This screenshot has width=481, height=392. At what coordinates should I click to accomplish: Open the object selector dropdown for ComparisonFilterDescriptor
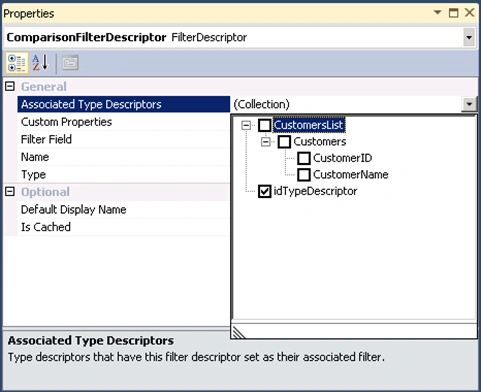(x=469, y=37)
